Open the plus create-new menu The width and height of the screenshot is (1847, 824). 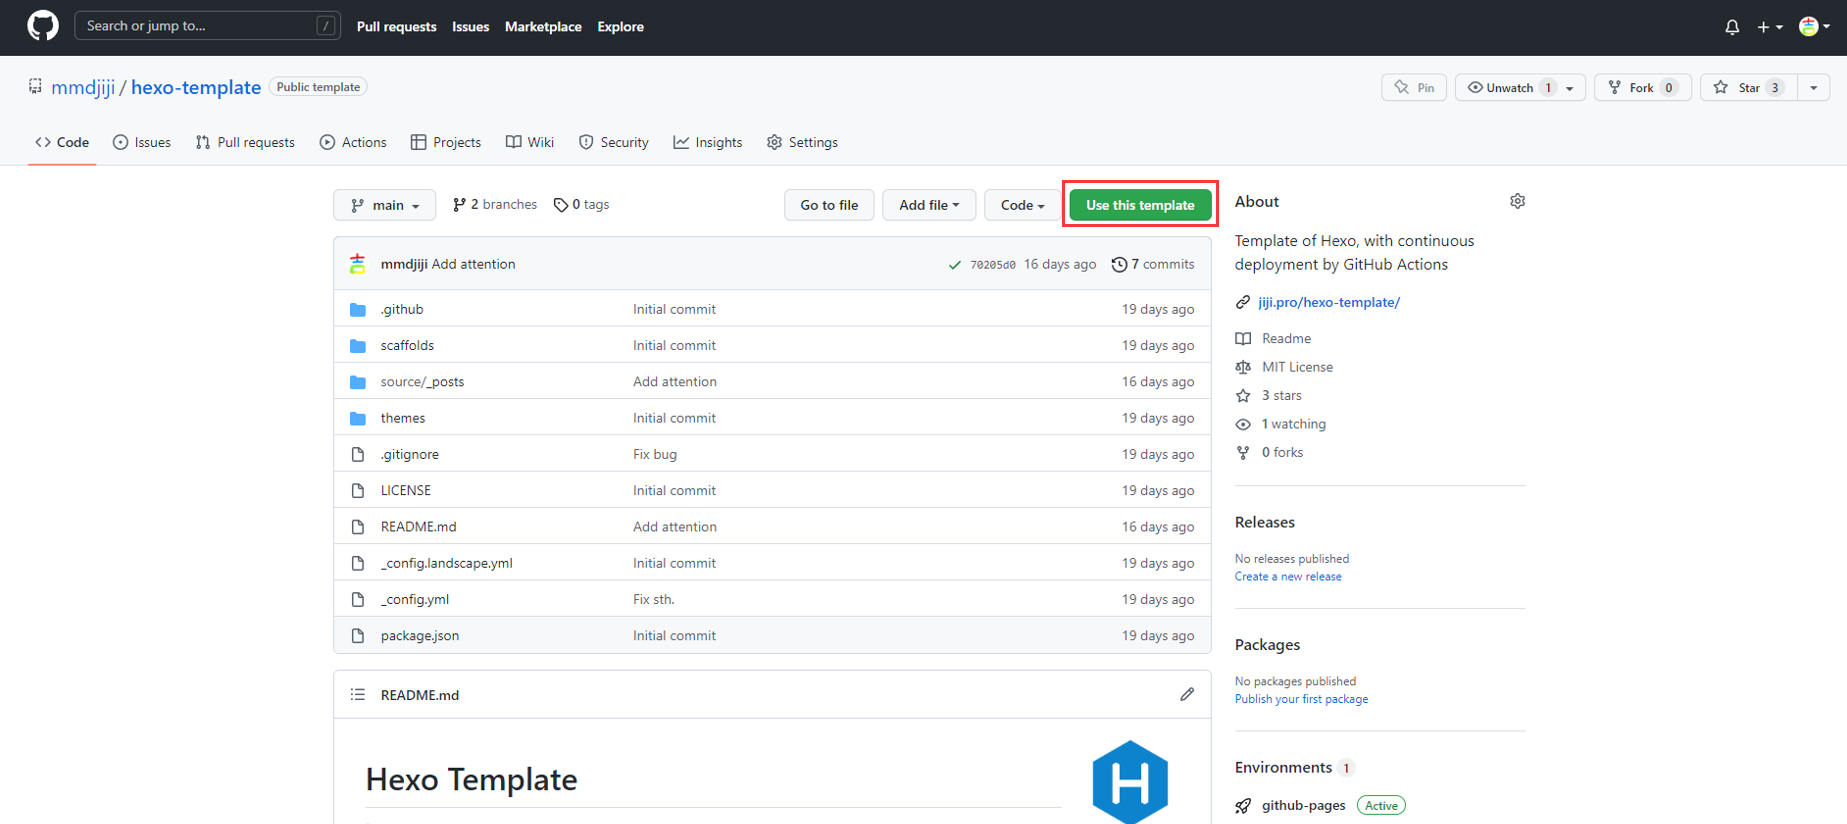point(1769,27)
